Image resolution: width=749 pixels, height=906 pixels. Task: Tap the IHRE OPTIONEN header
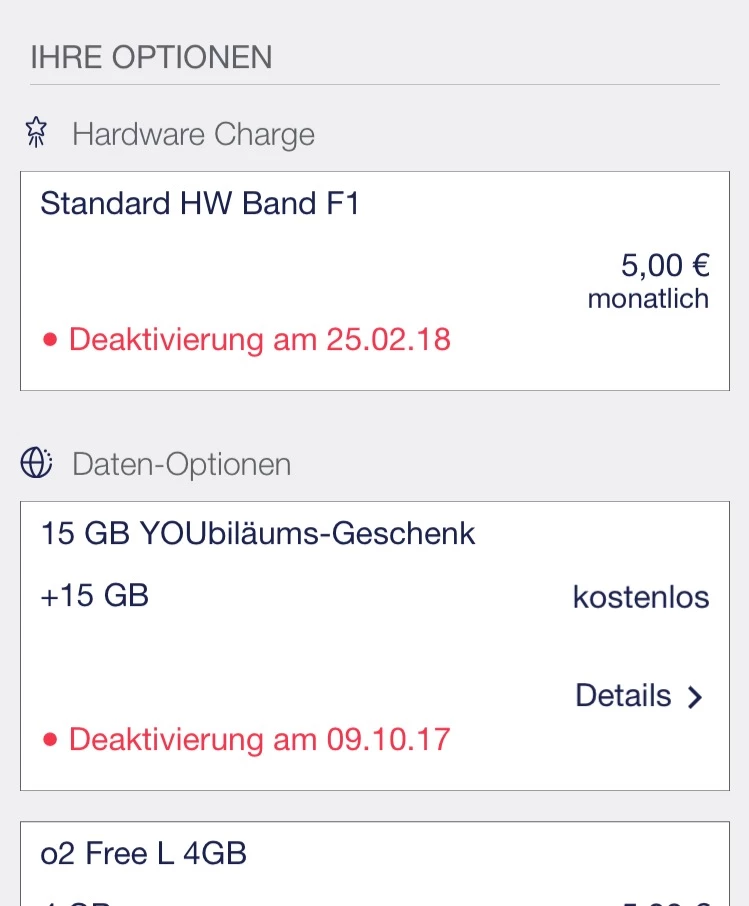click(x=151, y=57)
